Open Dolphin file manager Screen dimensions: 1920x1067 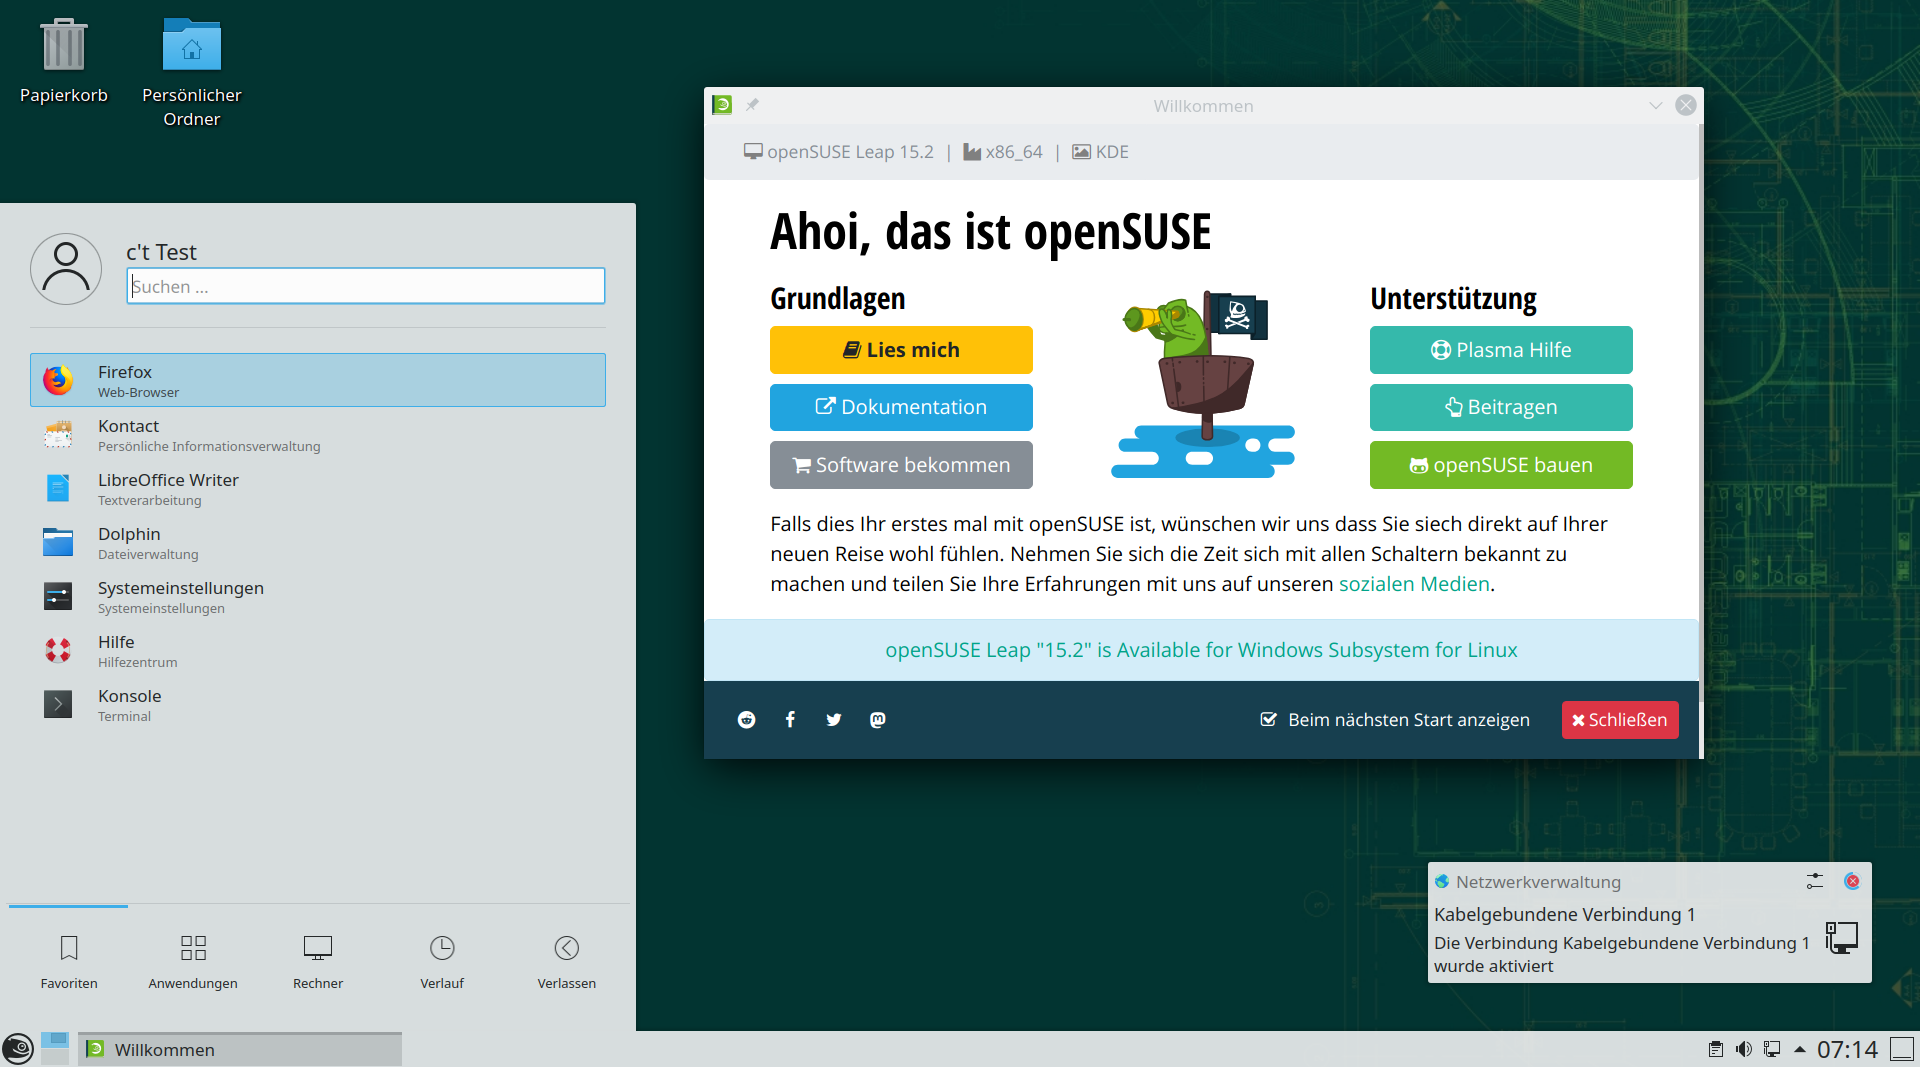pos(318,543)
